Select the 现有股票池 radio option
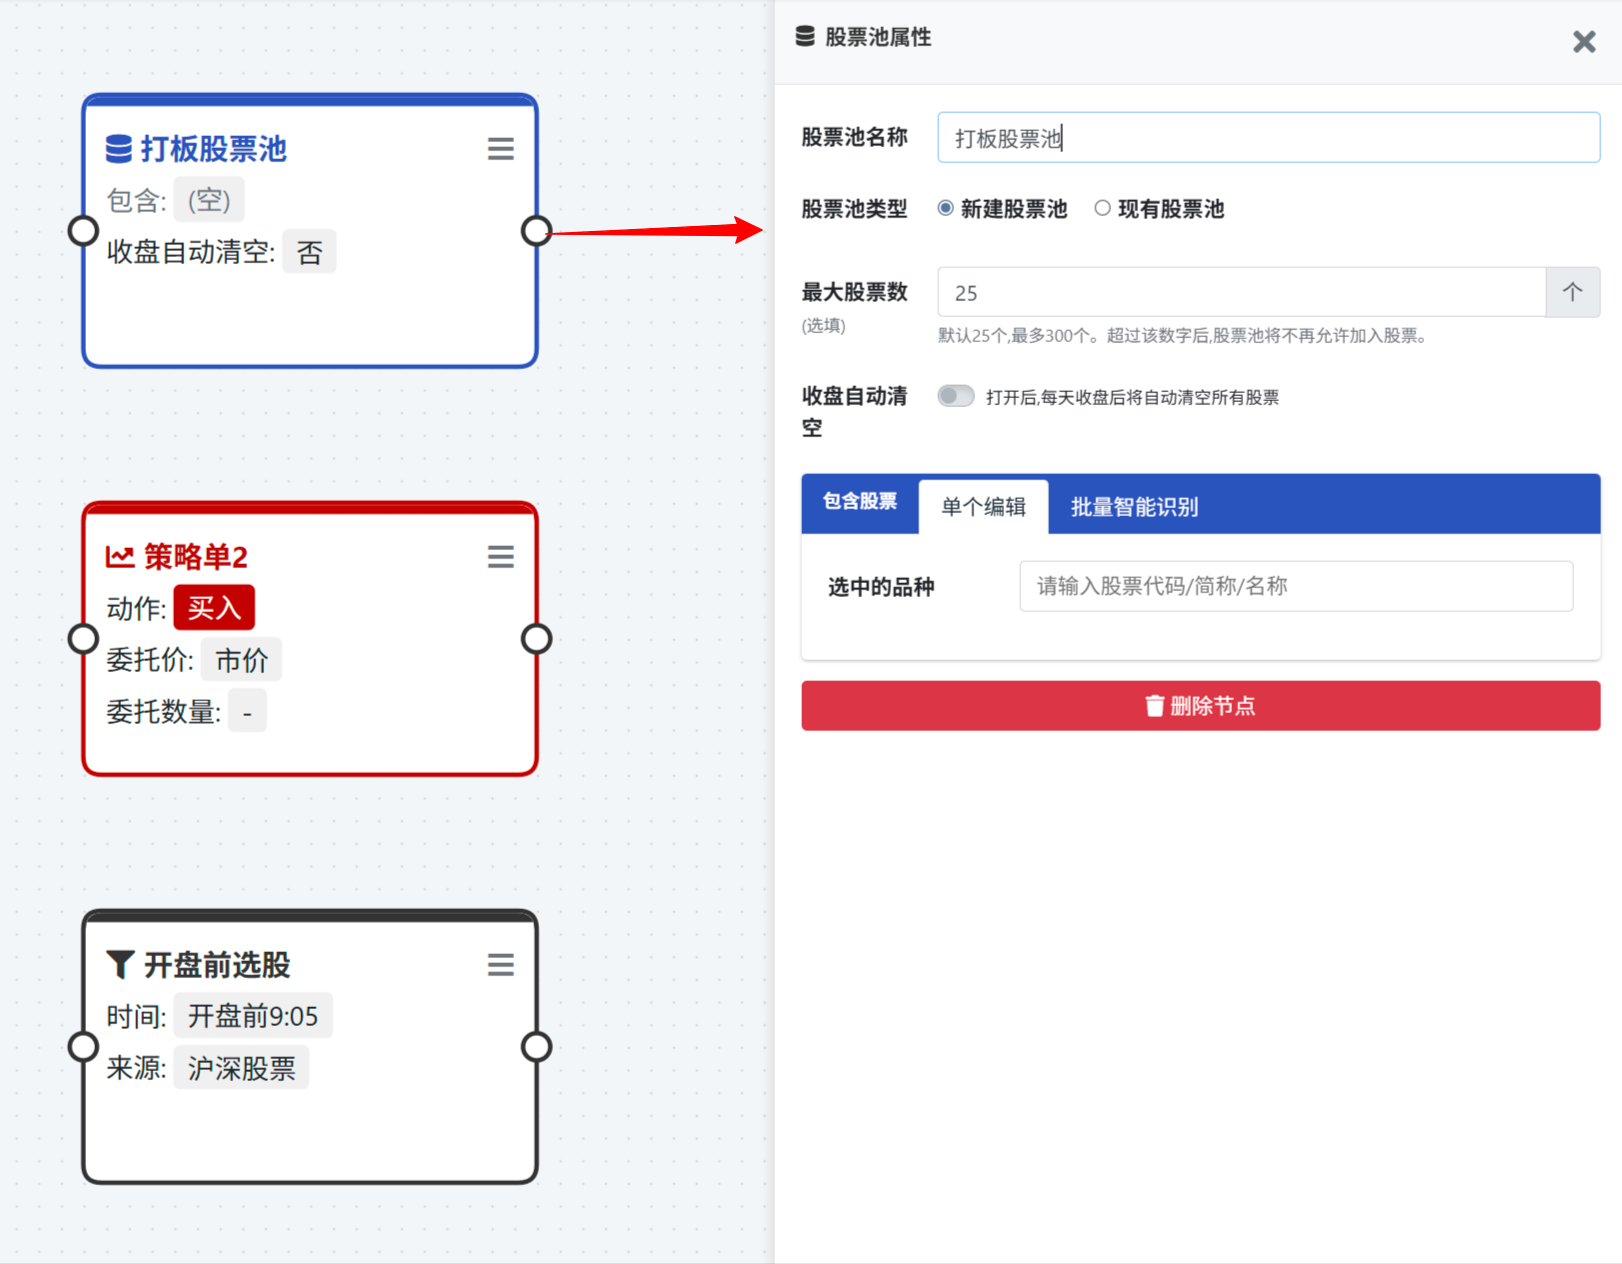This screenshot has height=1264, width=1622. pyautogui.click(x=1102, y=208)
